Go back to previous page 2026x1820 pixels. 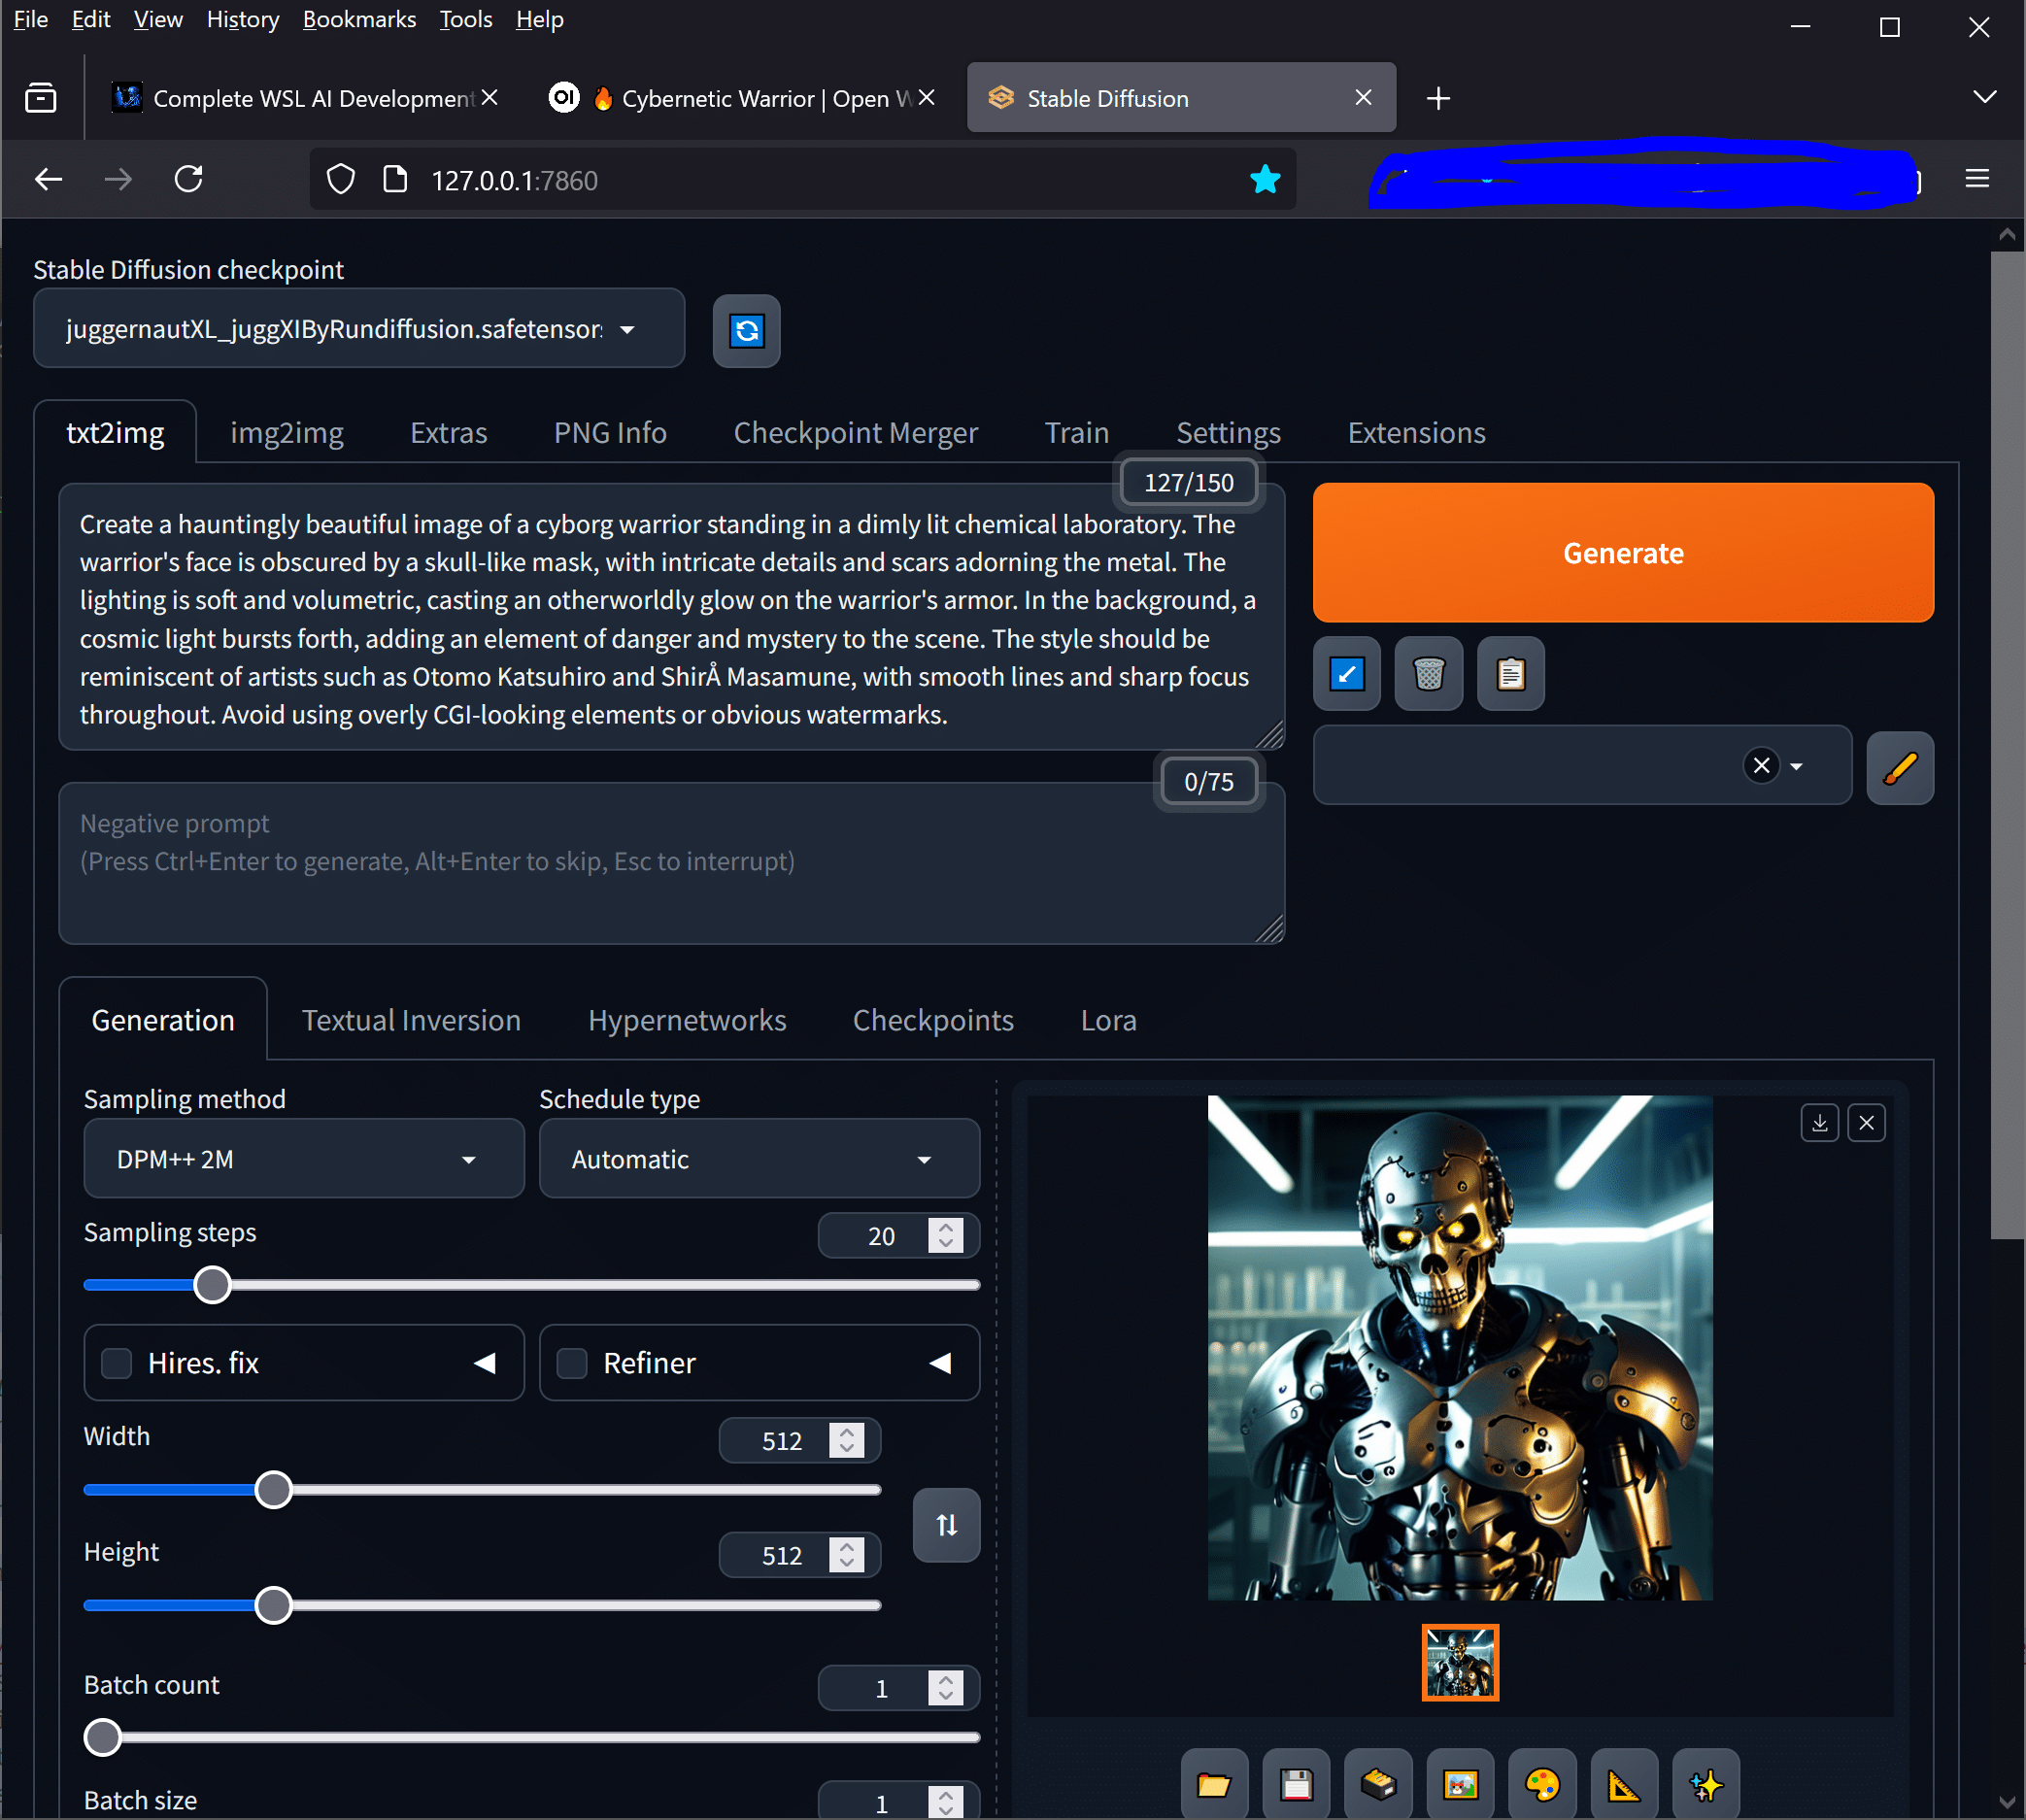[48, 180]
